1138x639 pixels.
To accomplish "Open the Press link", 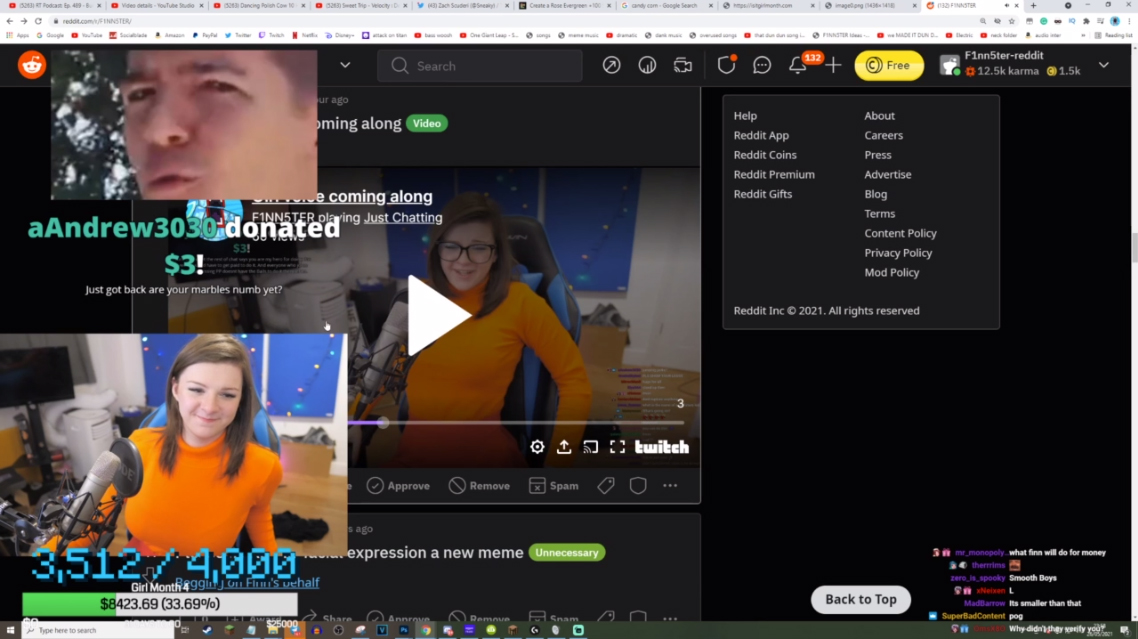I will click(878, 155).
